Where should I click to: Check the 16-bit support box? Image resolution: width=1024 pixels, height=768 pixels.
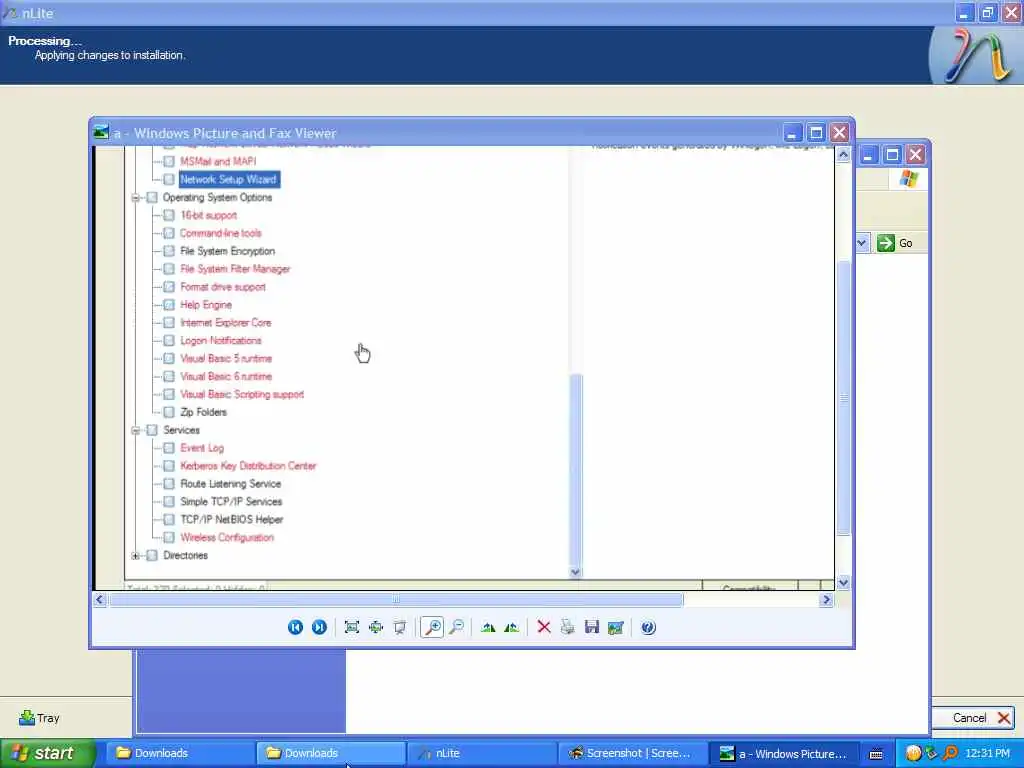(168, 215)
